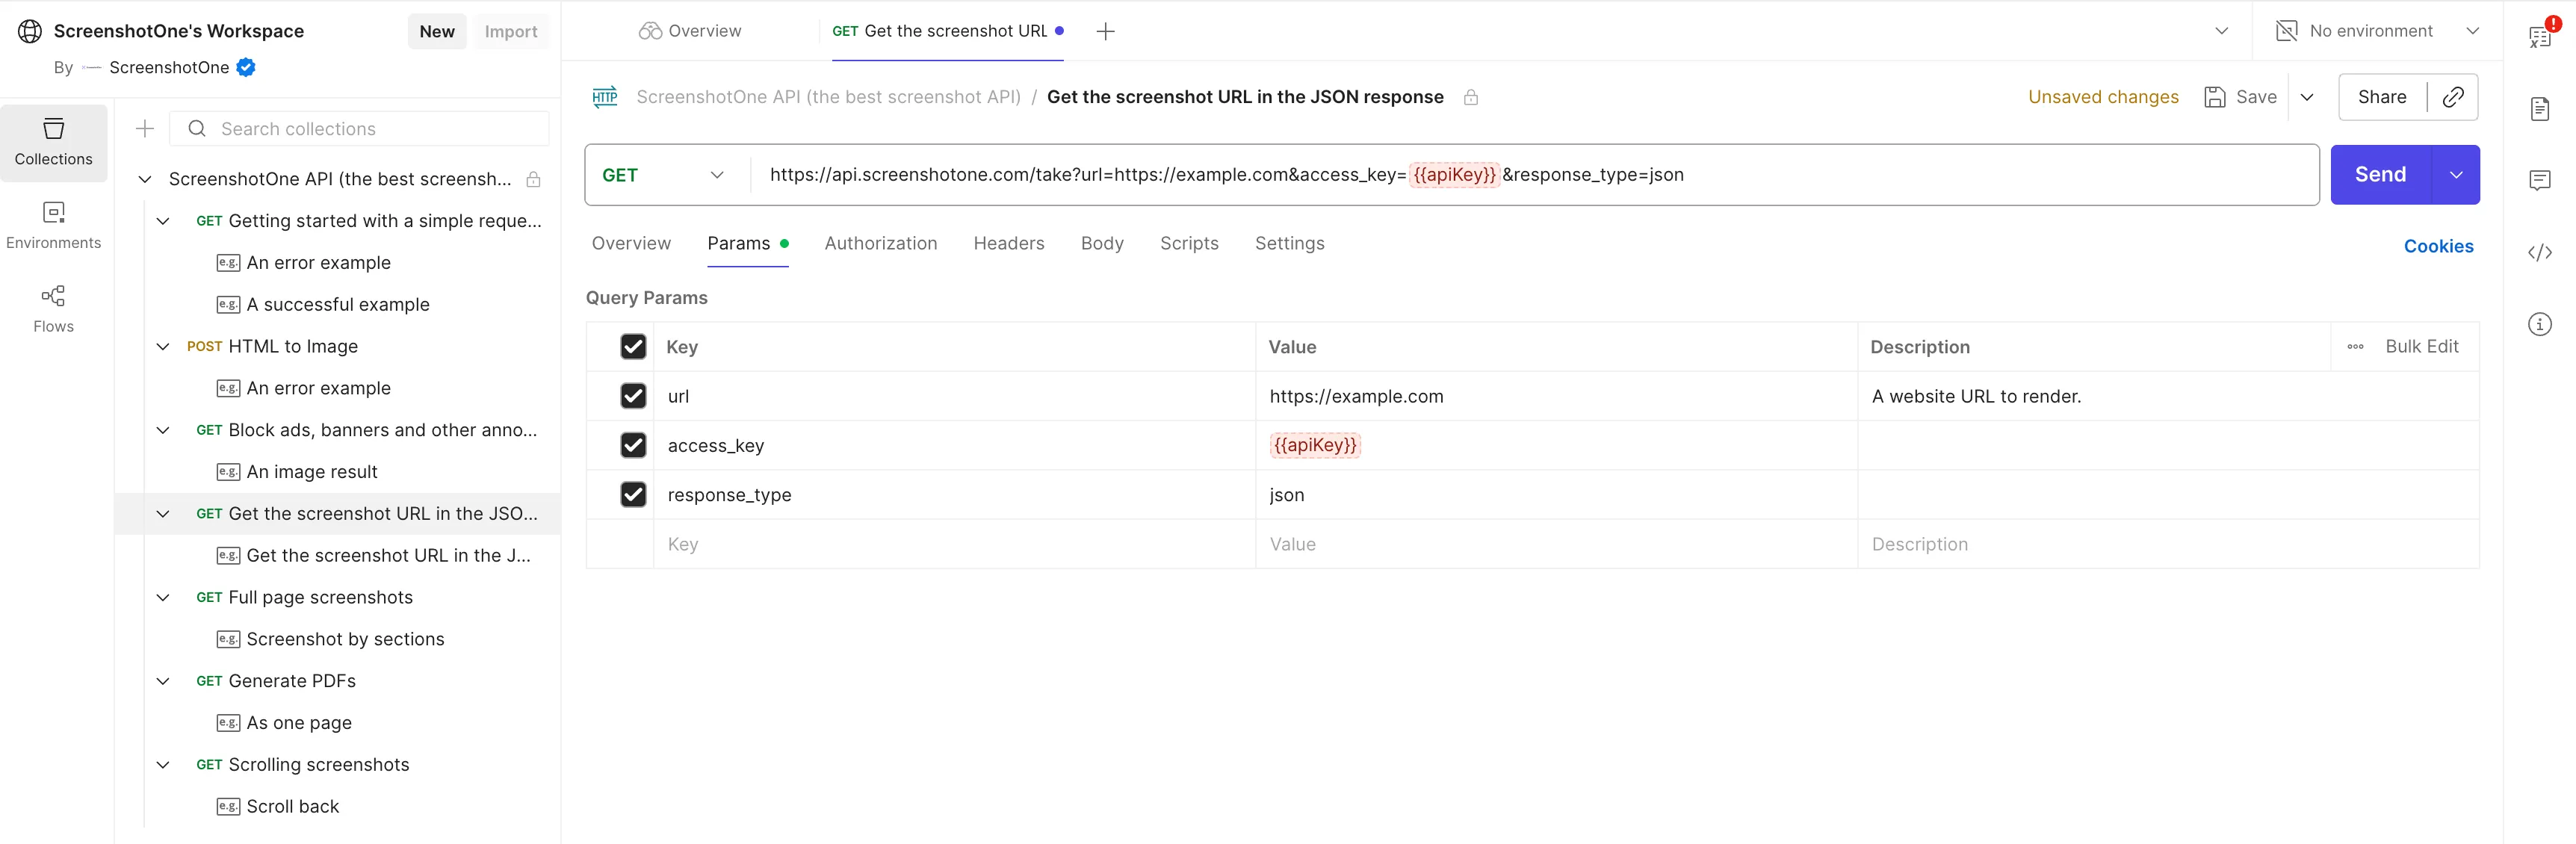Uncheck the url query parameter
Viewport: 2576px width, 844px height.
click(634, 396)
